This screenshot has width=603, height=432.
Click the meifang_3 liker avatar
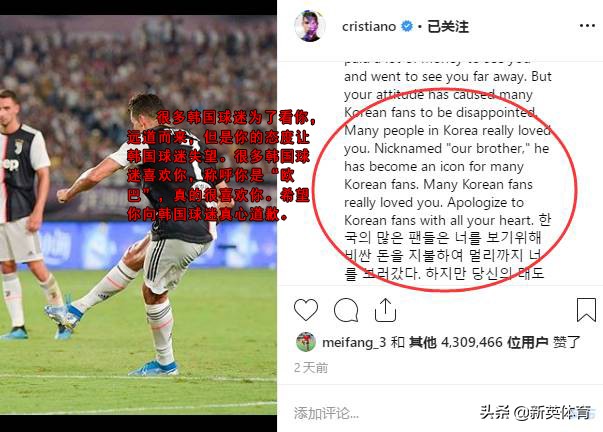(x=306, y=342)
